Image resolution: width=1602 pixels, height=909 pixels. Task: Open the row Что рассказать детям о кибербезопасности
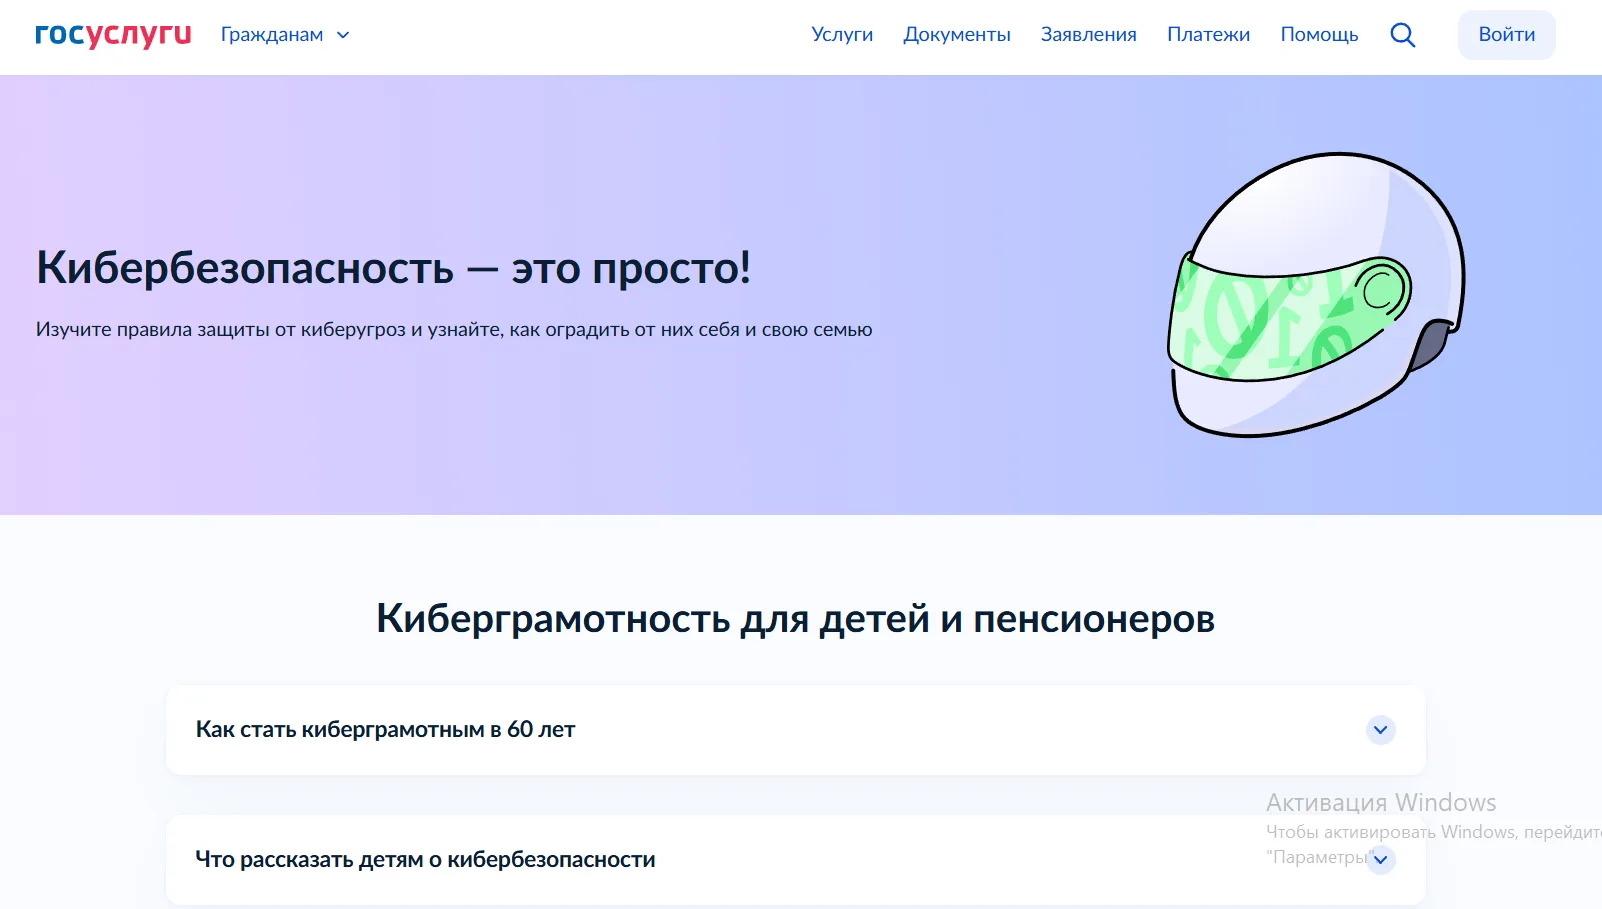tap(796, 860)
